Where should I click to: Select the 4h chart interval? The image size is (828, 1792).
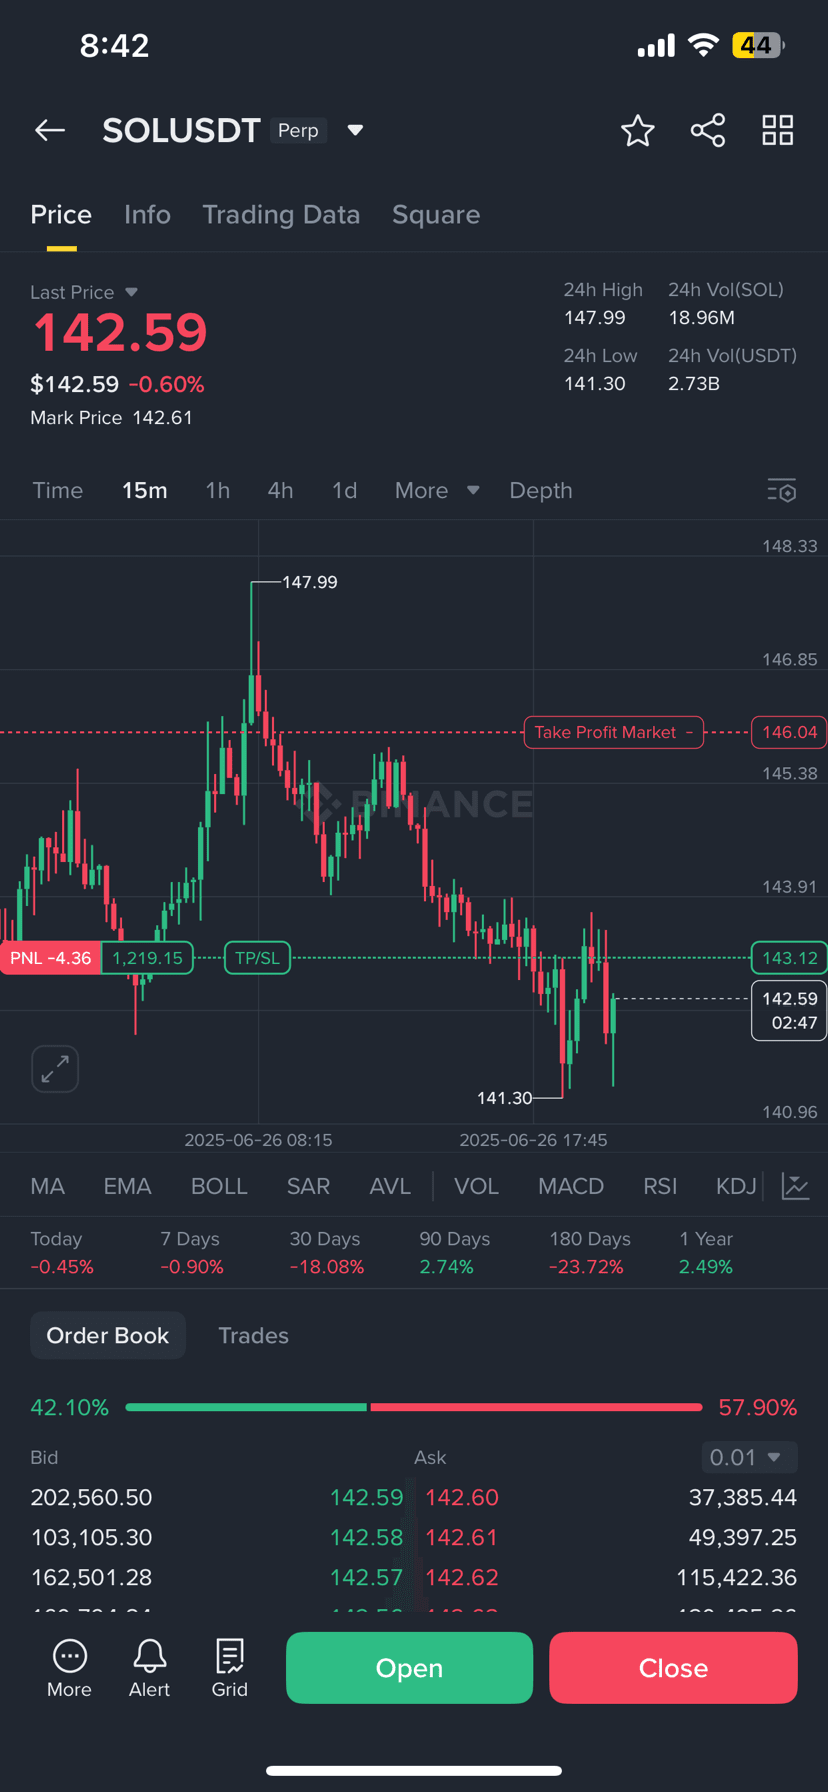point(280,490)
